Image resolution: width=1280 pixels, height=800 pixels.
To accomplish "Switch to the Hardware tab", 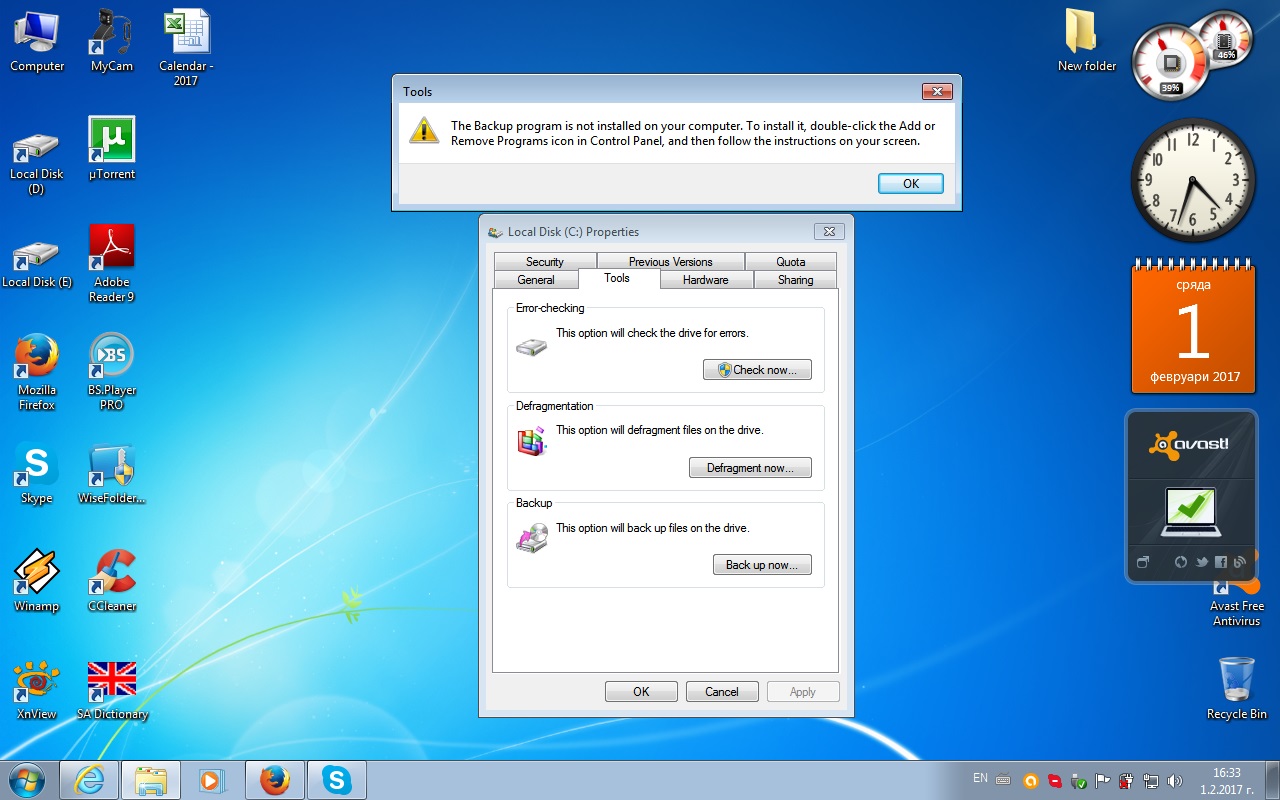I will (706, 280).
